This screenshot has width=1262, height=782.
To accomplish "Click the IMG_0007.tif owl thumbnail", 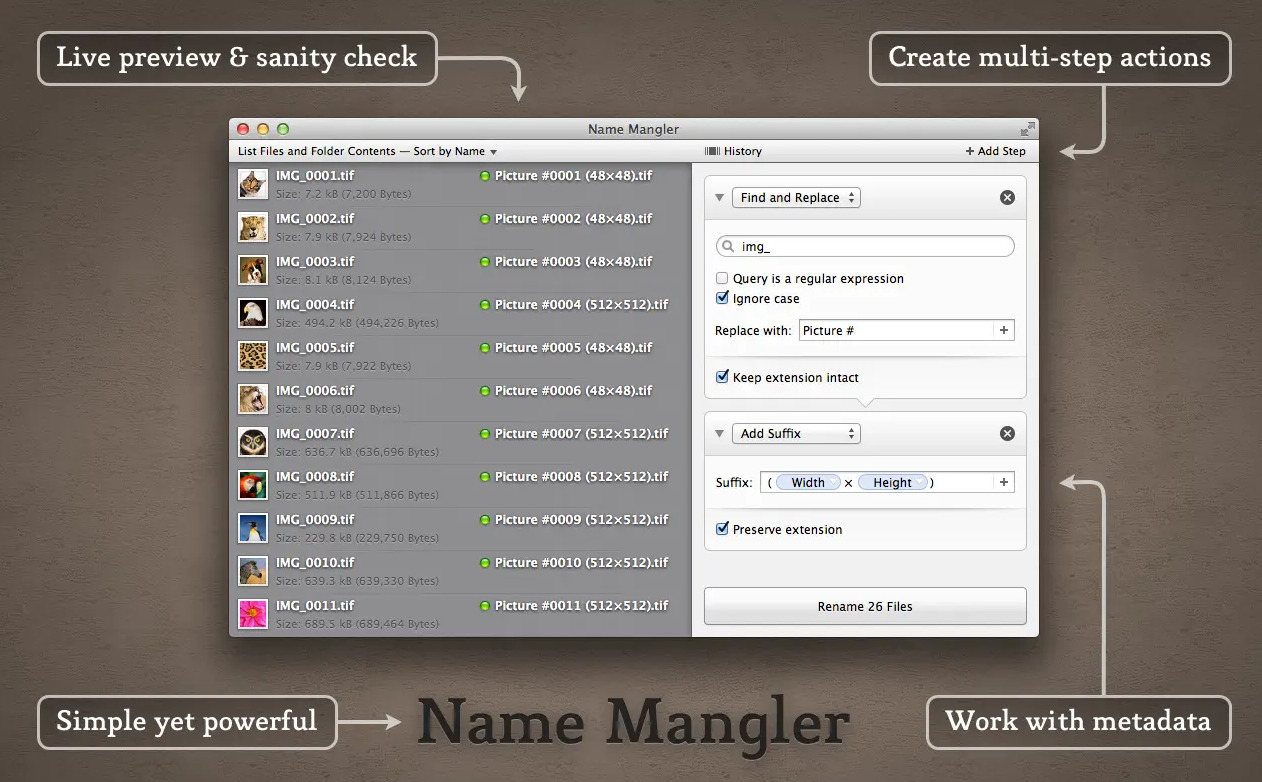I will pyautogui.click(x=252, y=442).
